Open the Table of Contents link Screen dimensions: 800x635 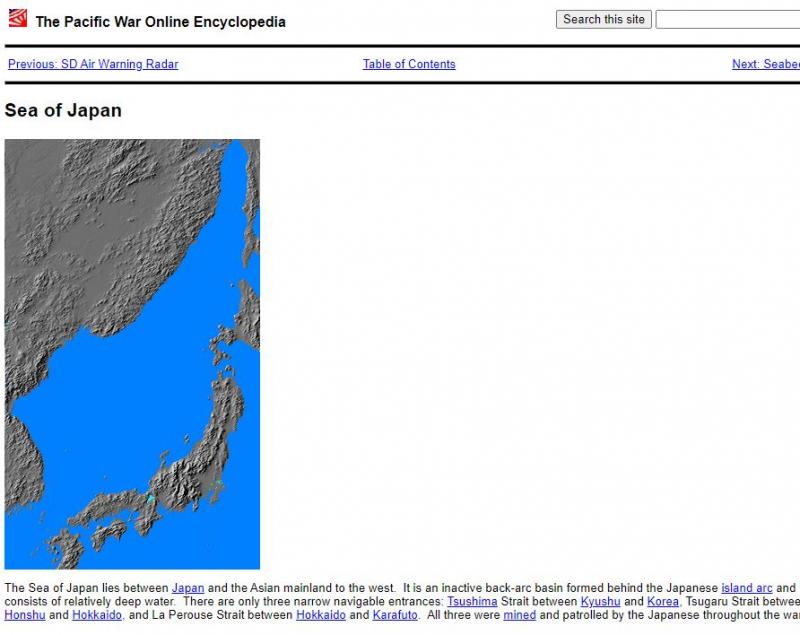pos(409,64)
